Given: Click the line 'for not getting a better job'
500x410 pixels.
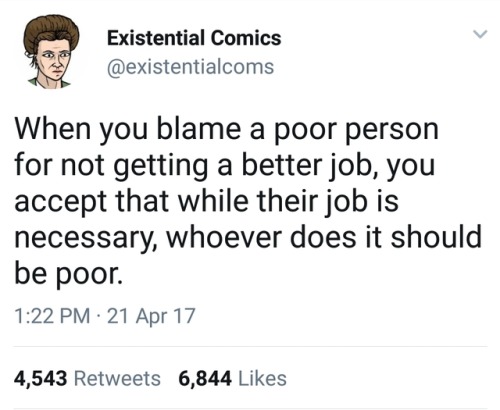Looking at the screenshot, I should tap(225, 166).
